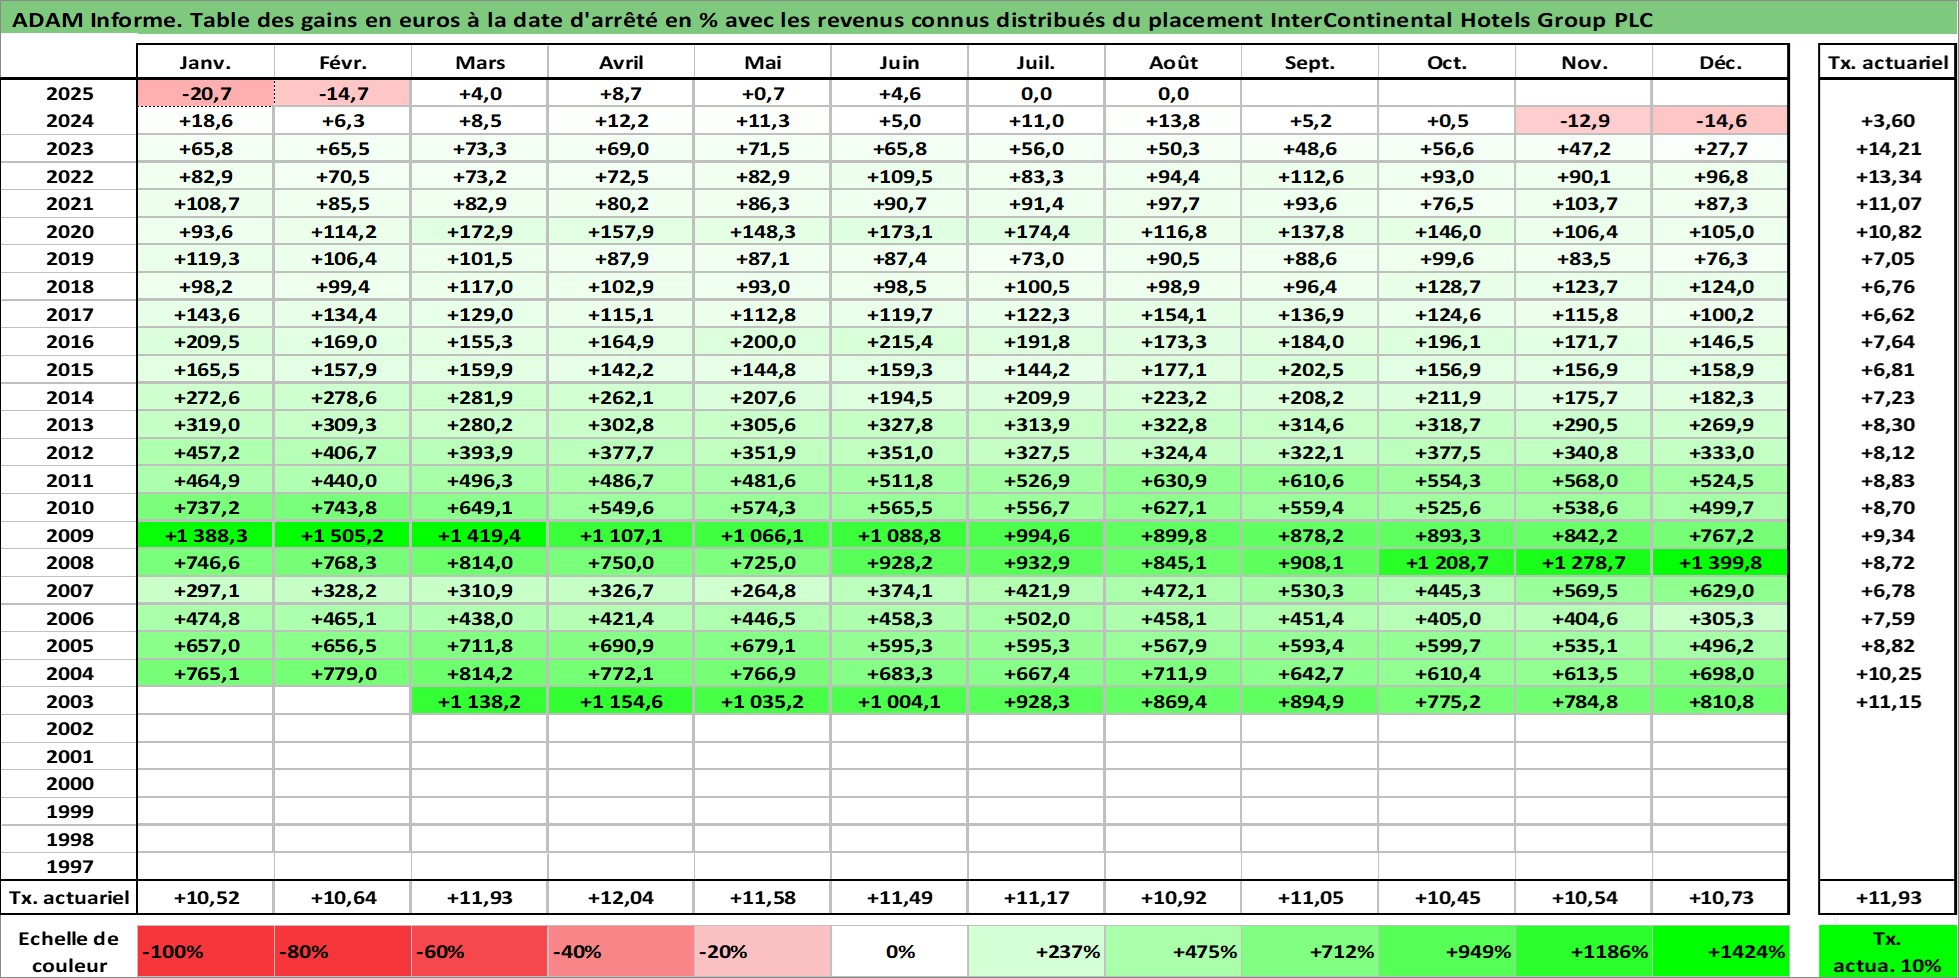Select the +215,4 cell in 2016
1959x978 pixels.
point(899,342)
